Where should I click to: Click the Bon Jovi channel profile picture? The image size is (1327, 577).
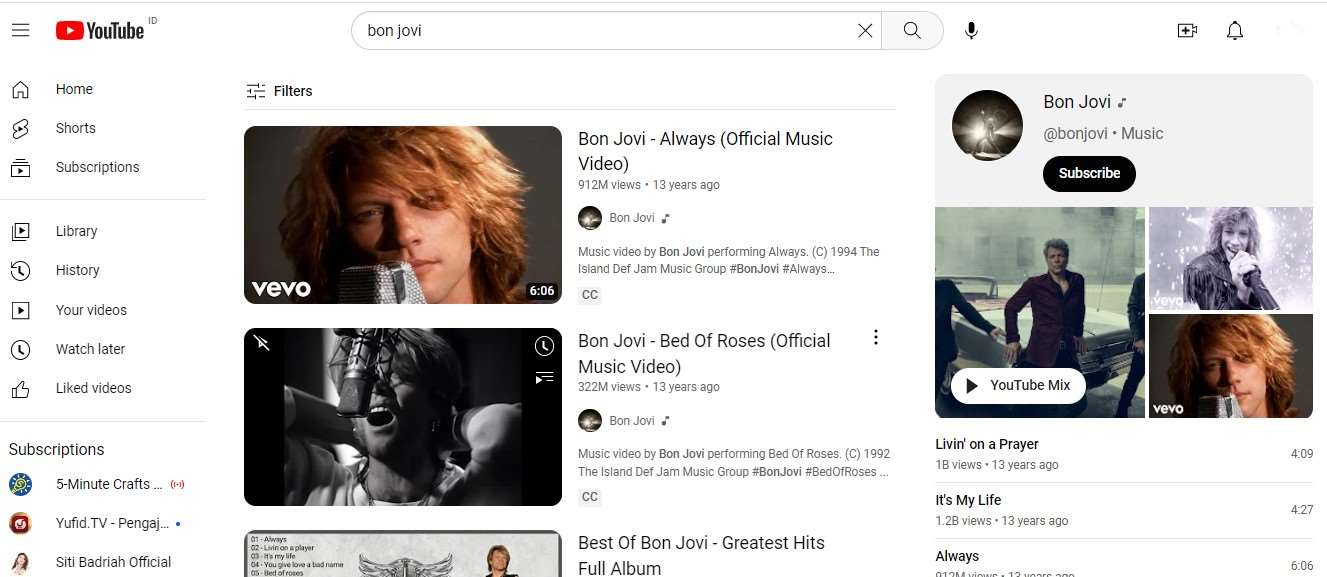[987, 125]
